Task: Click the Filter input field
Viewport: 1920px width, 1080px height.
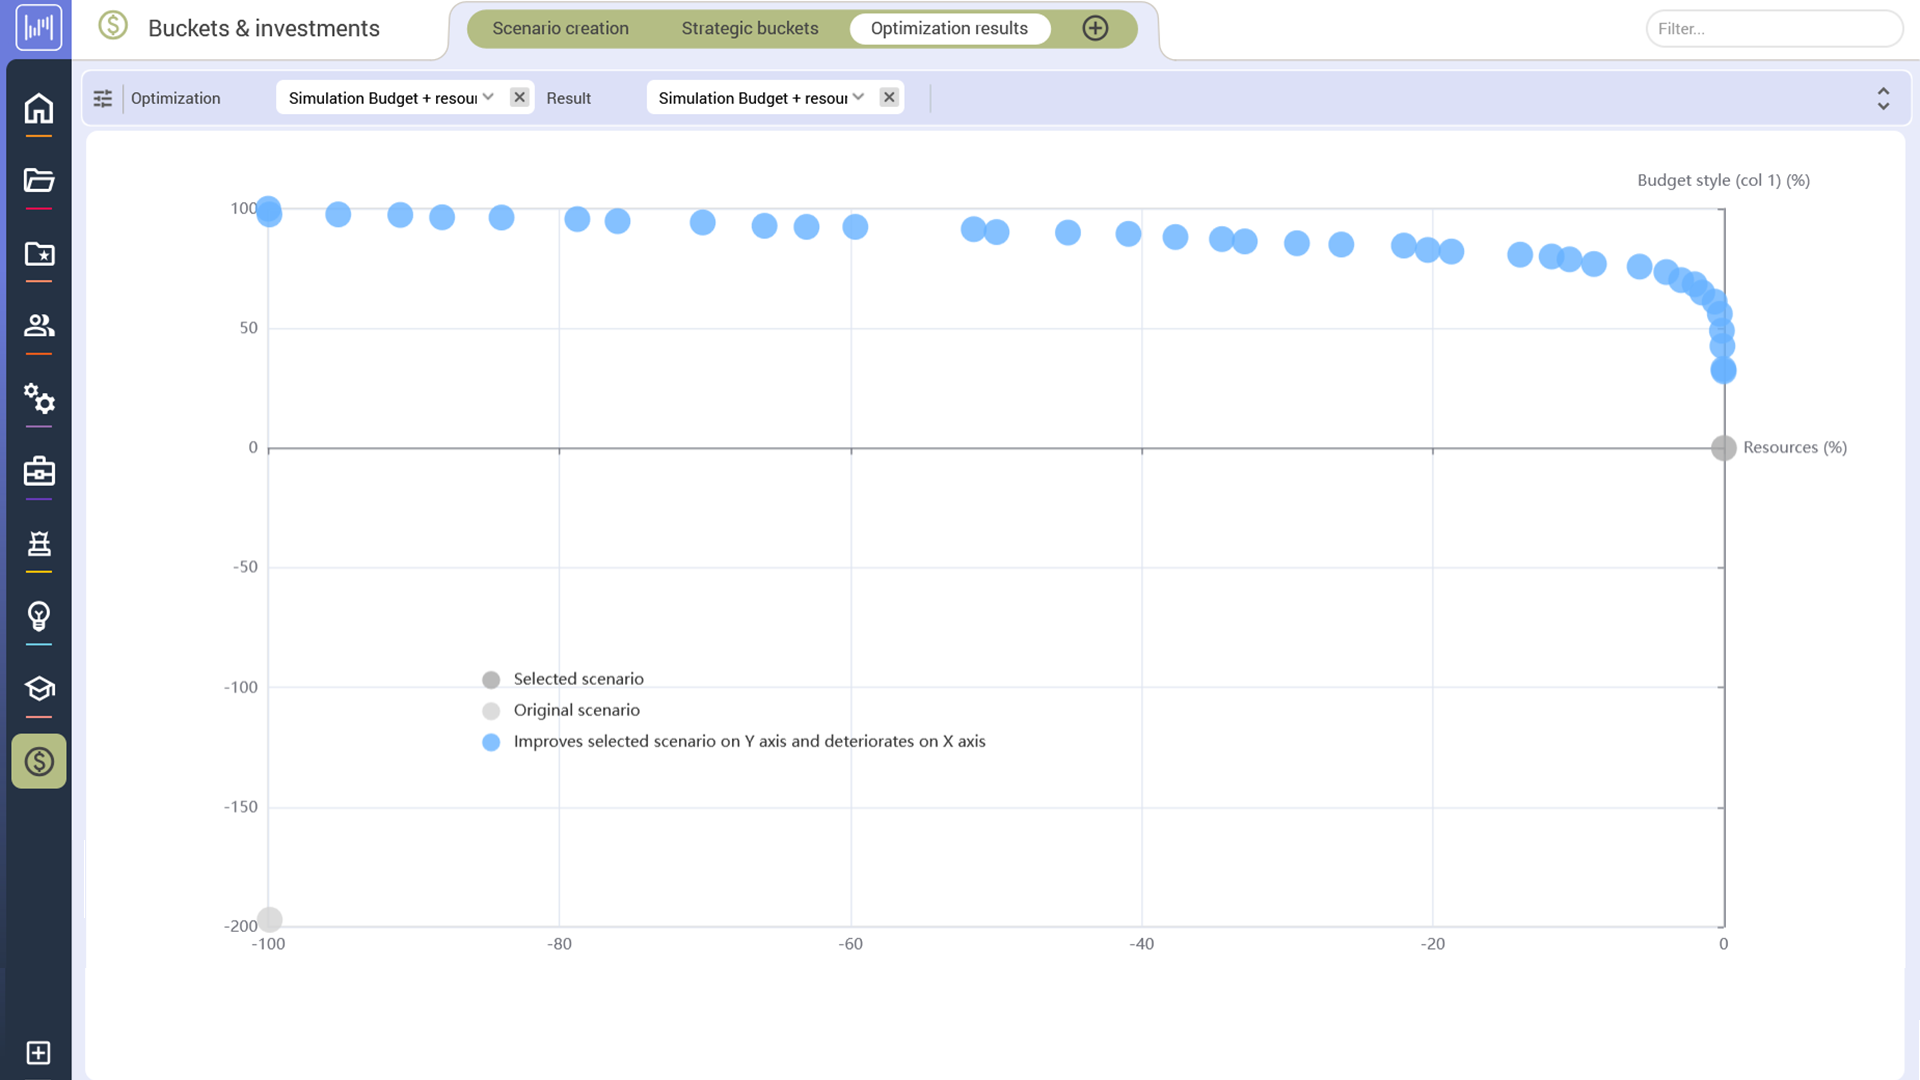Action: click(1775, 28)
